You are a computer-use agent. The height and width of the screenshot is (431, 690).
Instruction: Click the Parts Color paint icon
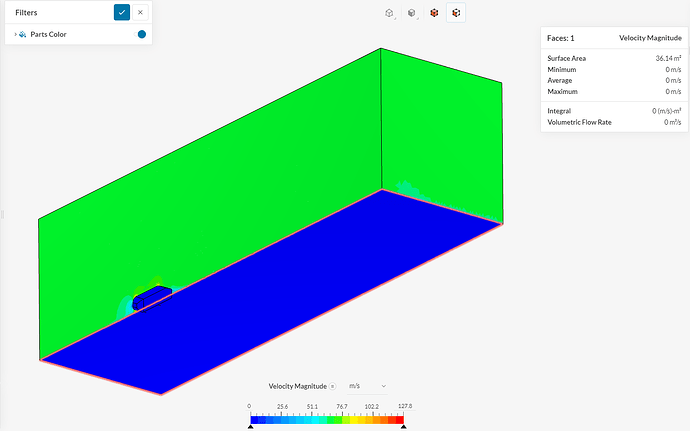coord(23,34)
